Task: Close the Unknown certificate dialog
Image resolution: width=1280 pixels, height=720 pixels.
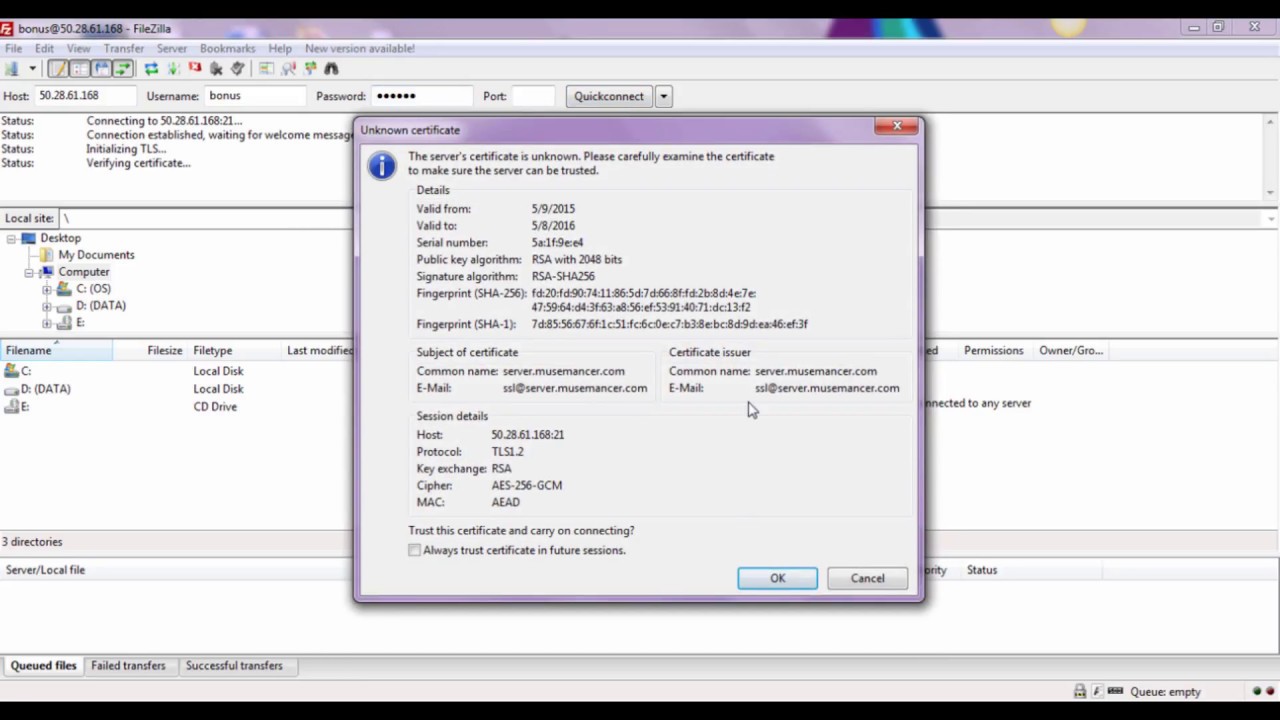Action: [897, 126]
